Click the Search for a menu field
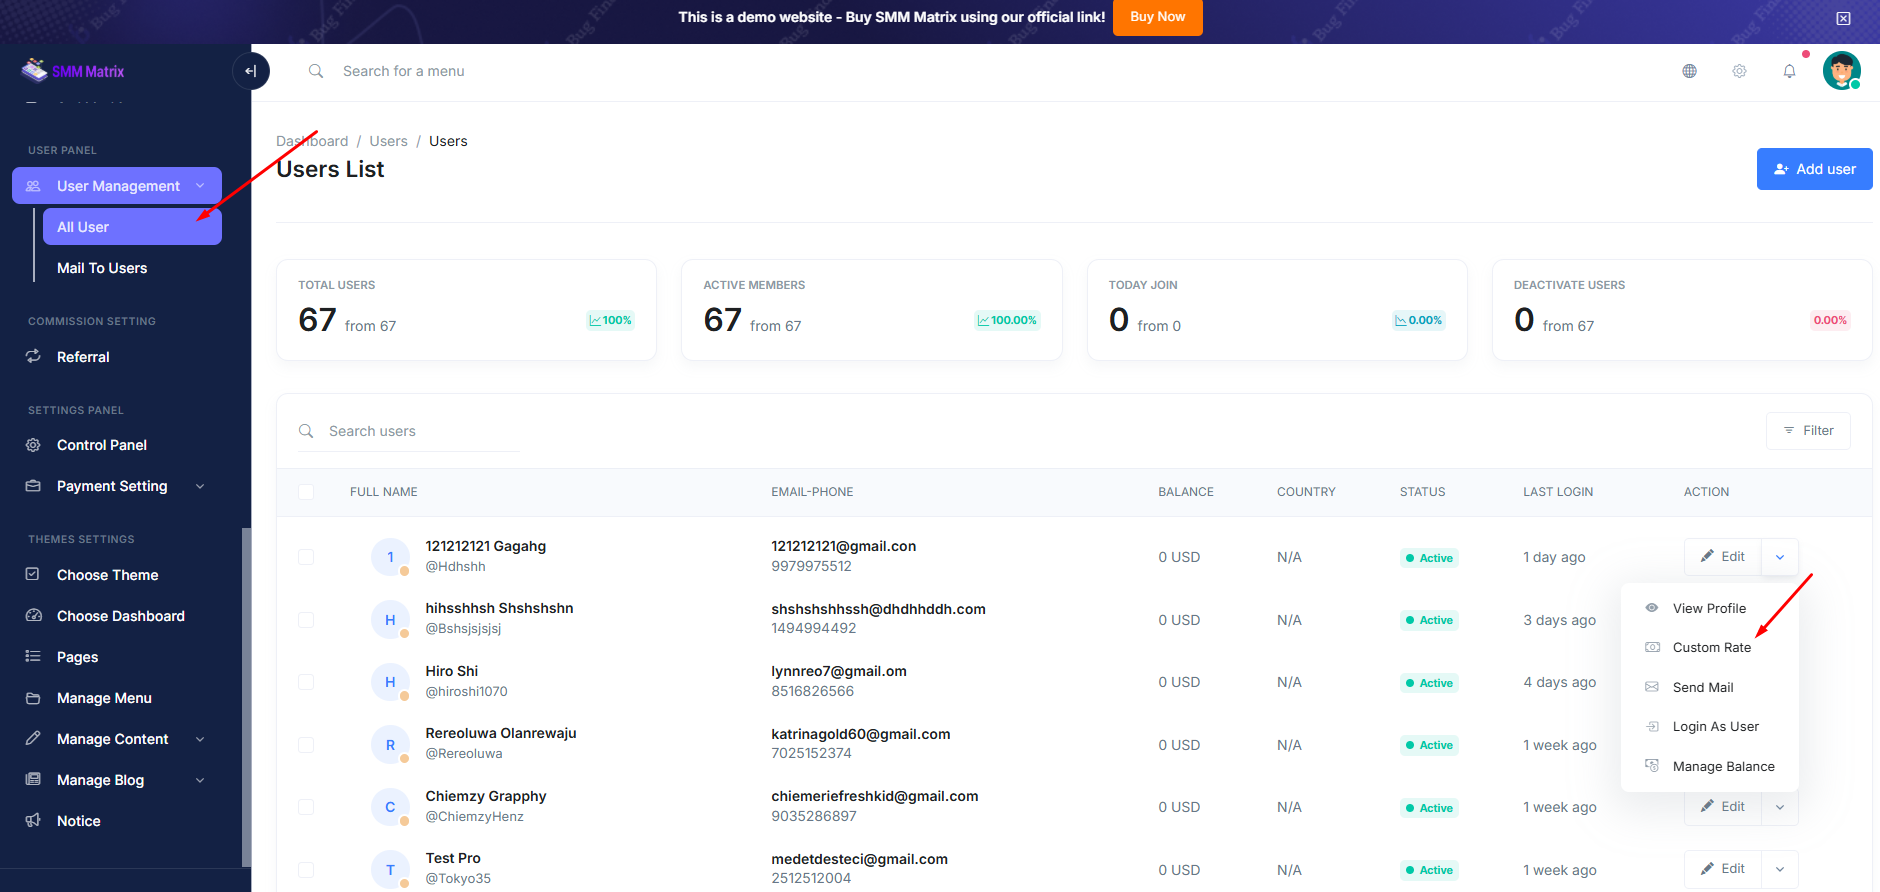The width and height of the screenshot is (1880, 892). pyautogui.click(x=403, y=71)
